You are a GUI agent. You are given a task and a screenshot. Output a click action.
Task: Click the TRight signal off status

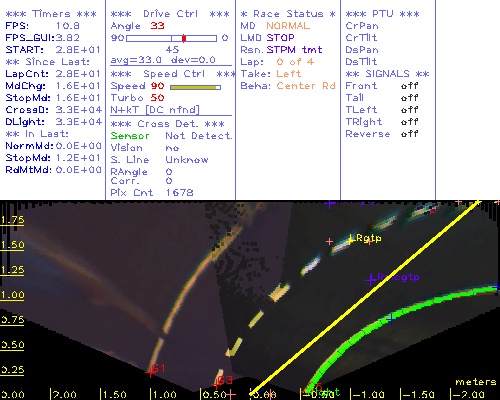(x=409, y=122)
